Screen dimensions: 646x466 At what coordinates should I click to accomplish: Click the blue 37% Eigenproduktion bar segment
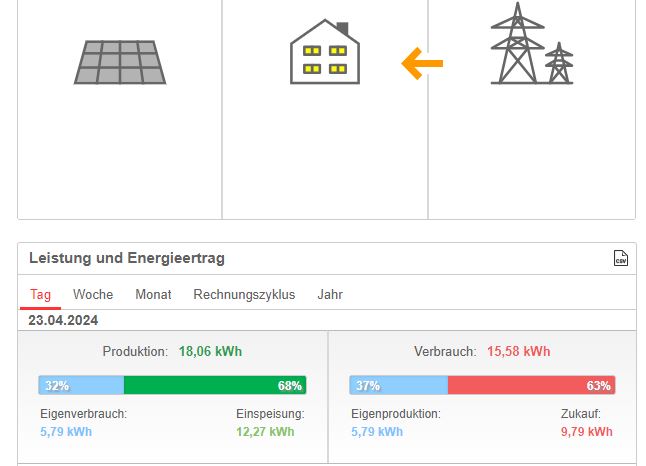point(399,385)
